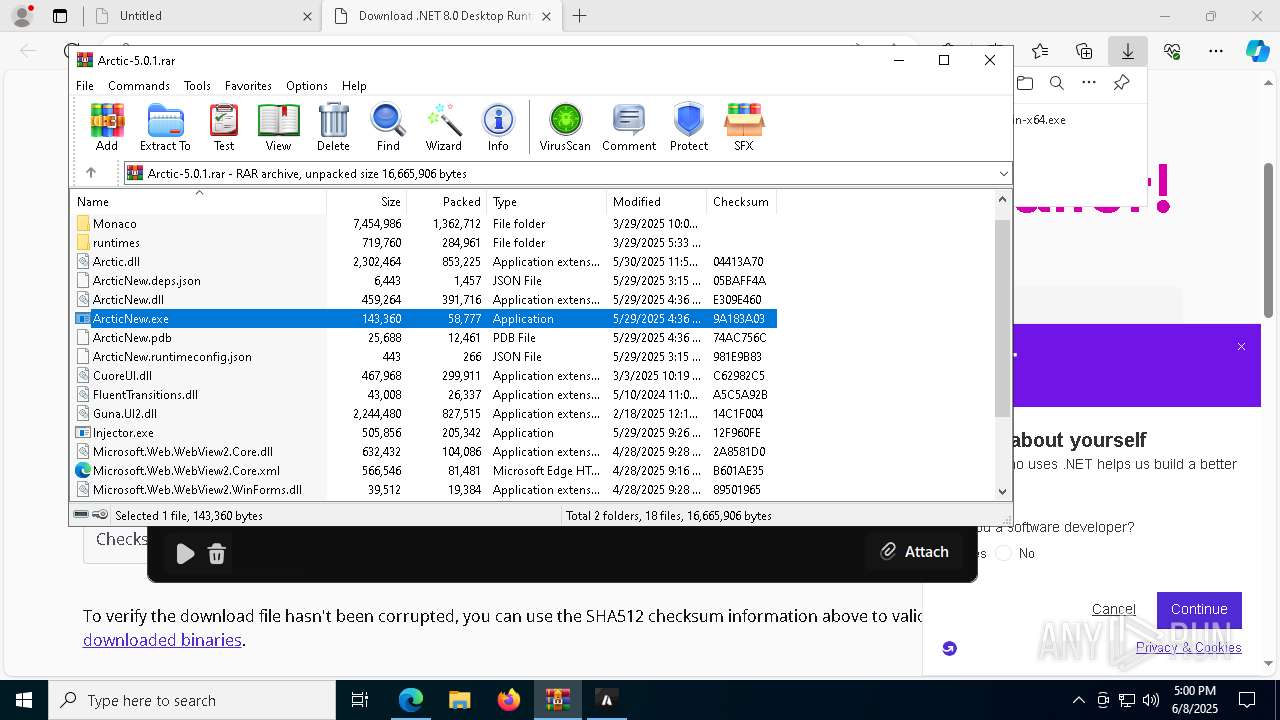Click the Extract To toolbar icon
The image size is (1280, 720).
point(165,127)
